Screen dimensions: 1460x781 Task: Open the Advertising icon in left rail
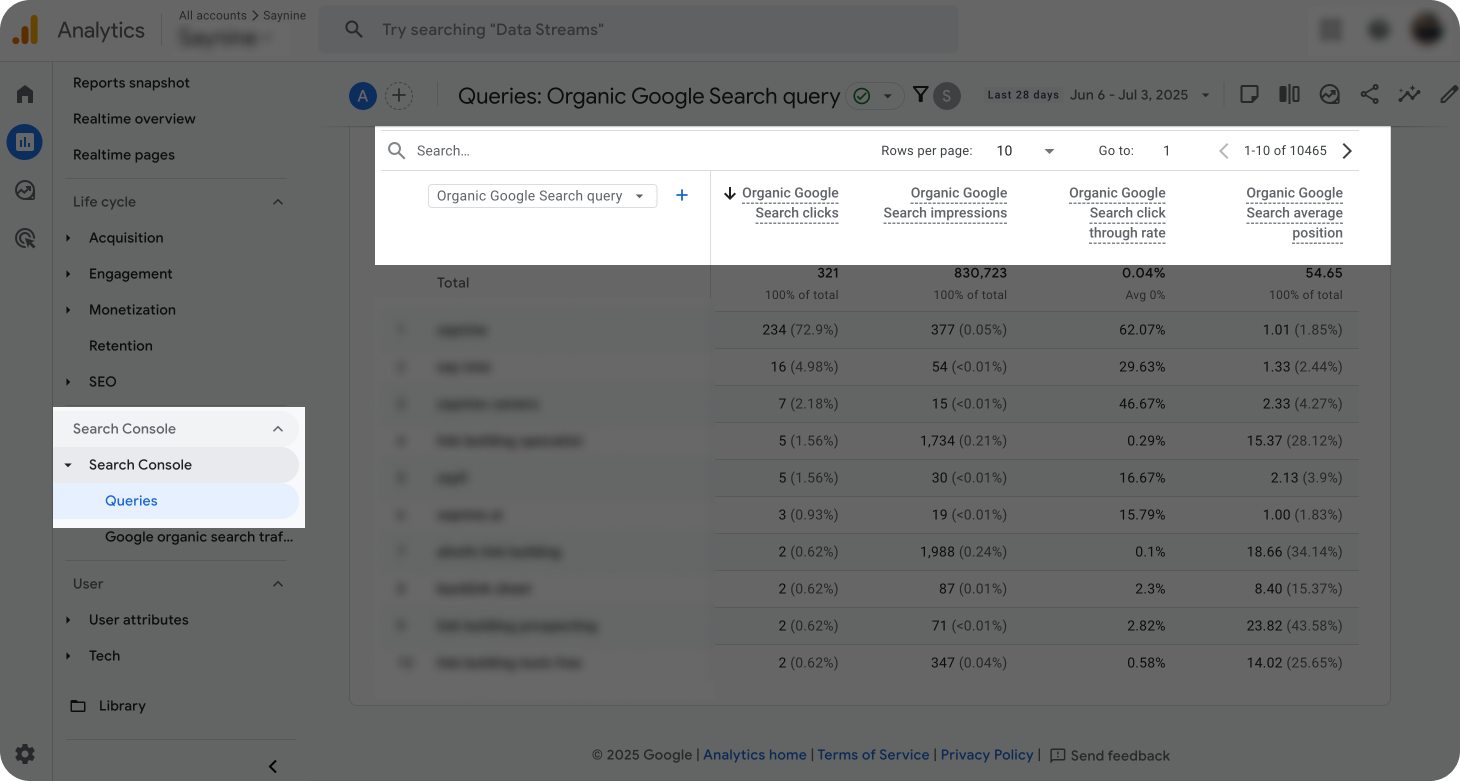tap(25, 238)
